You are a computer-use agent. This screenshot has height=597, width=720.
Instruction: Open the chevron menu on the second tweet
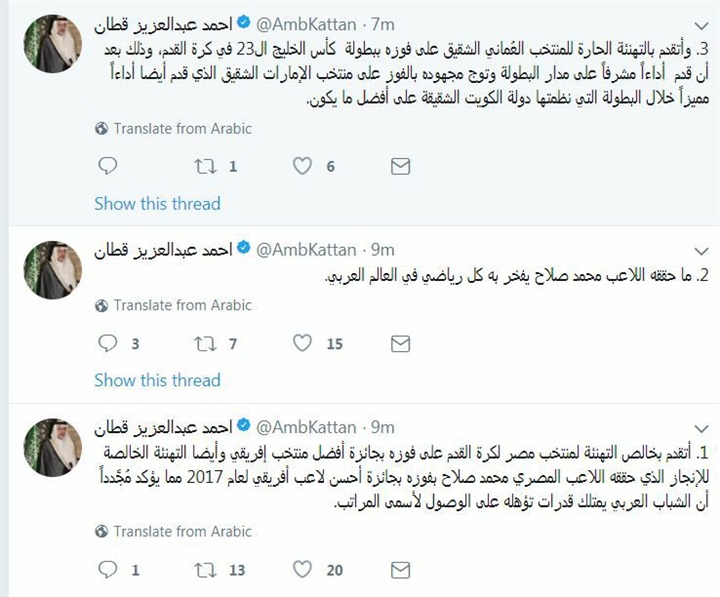[701, 251]
